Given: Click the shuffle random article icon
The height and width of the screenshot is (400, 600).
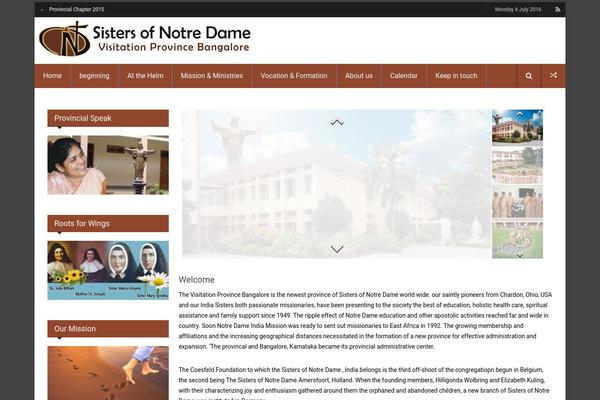Looking at the screenshot, I should 553,76.
